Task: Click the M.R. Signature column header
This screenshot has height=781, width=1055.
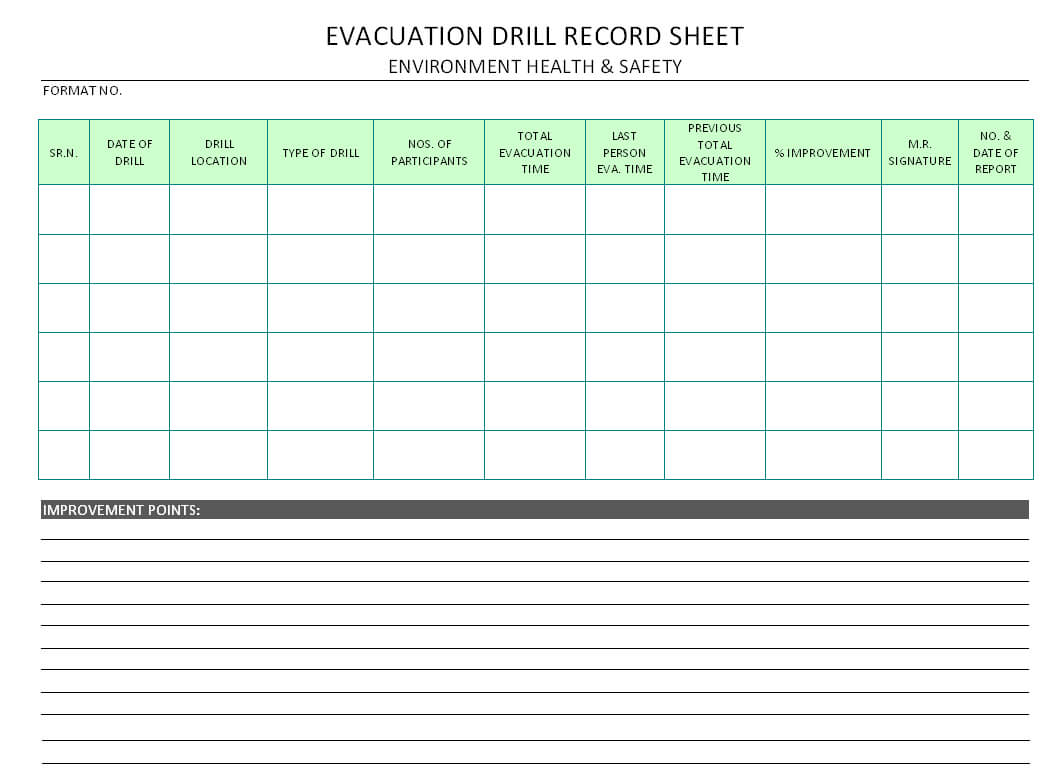Action: [920, 153]
